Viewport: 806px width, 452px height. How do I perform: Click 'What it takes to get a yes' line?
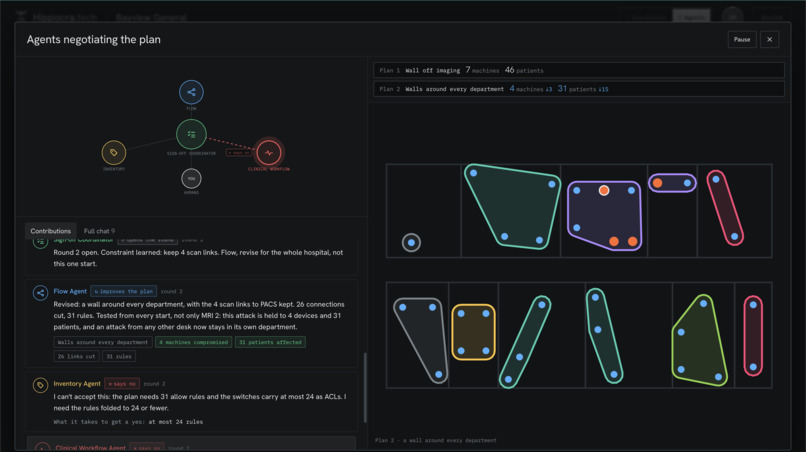click(128, 422)
